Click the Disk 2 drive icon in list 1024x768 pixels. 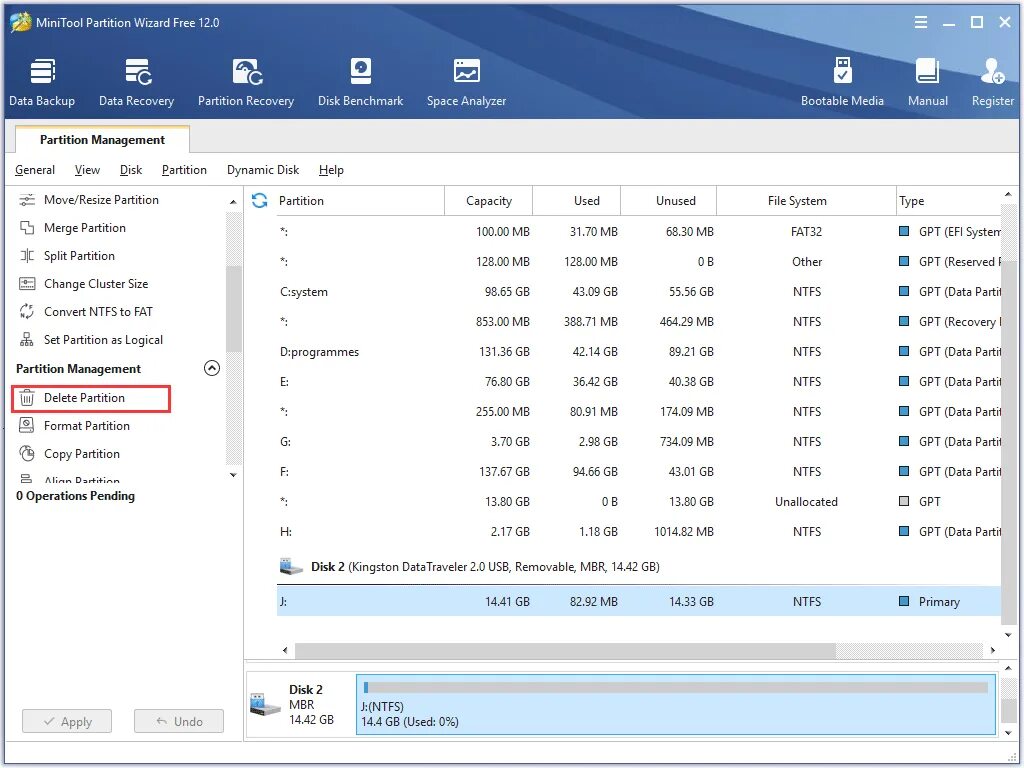pyautogui.click(x=291, y=566)
